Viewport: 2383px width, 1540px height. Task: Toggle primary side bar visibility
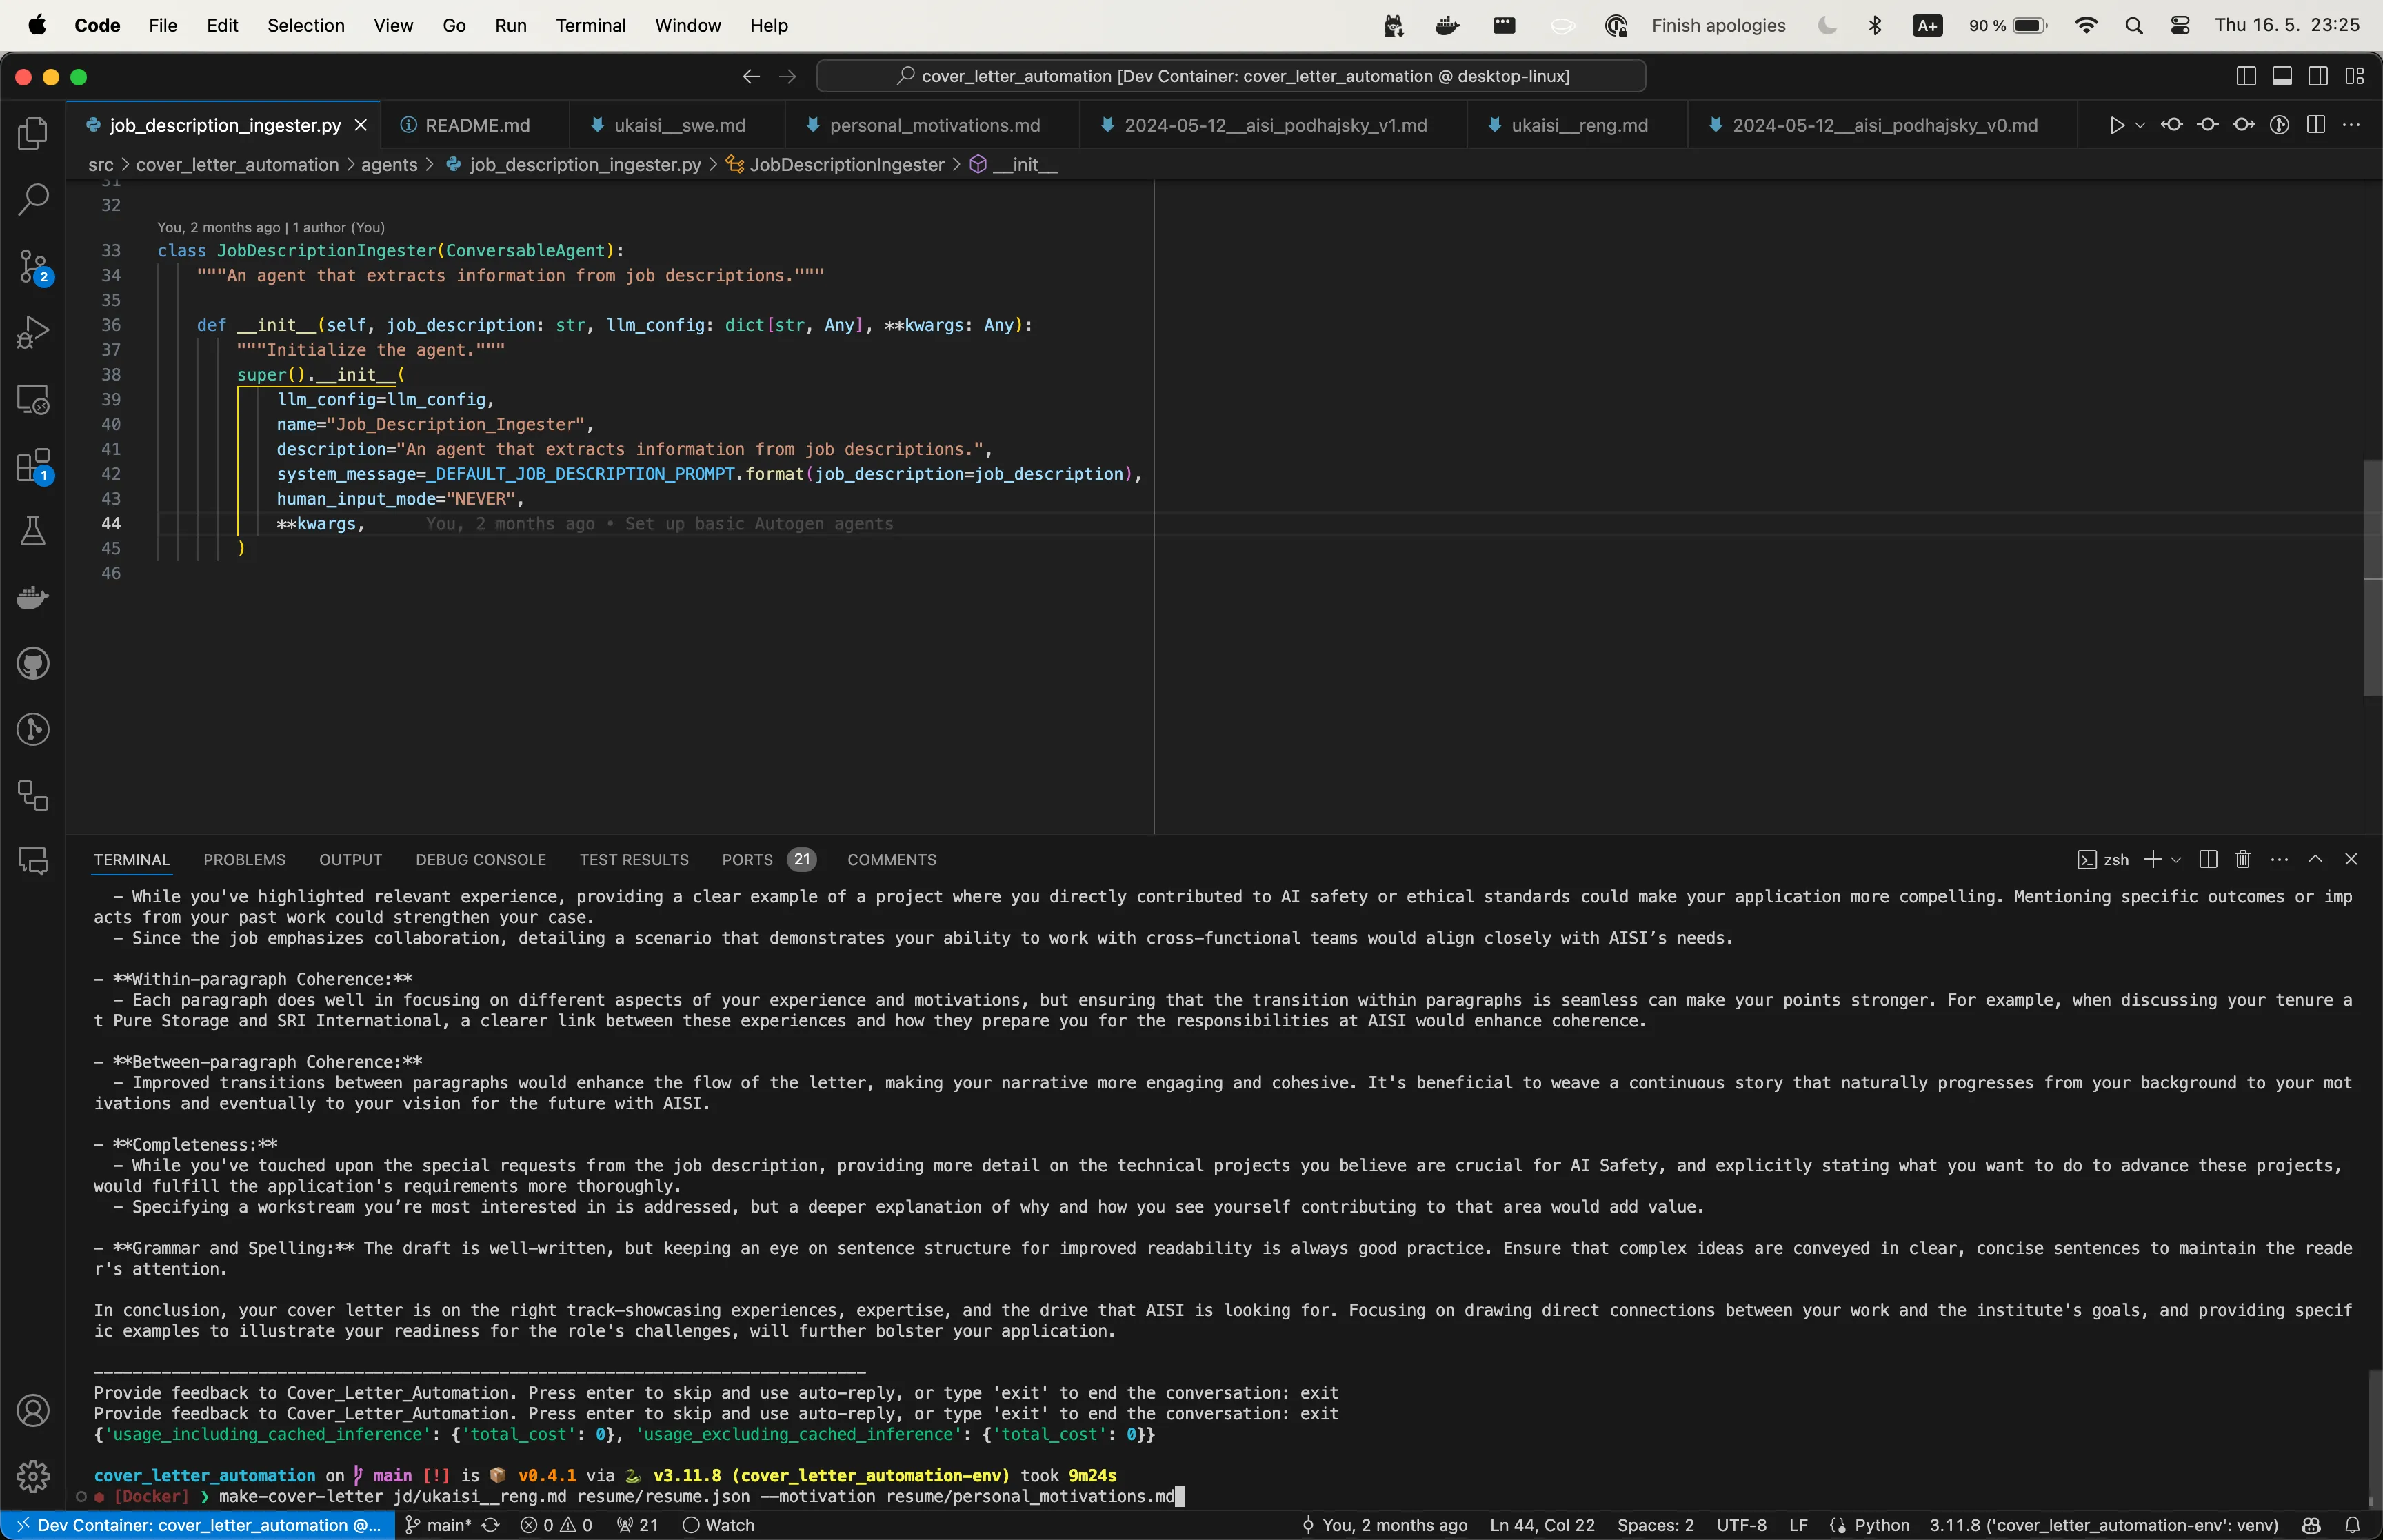pos(2246,77)
